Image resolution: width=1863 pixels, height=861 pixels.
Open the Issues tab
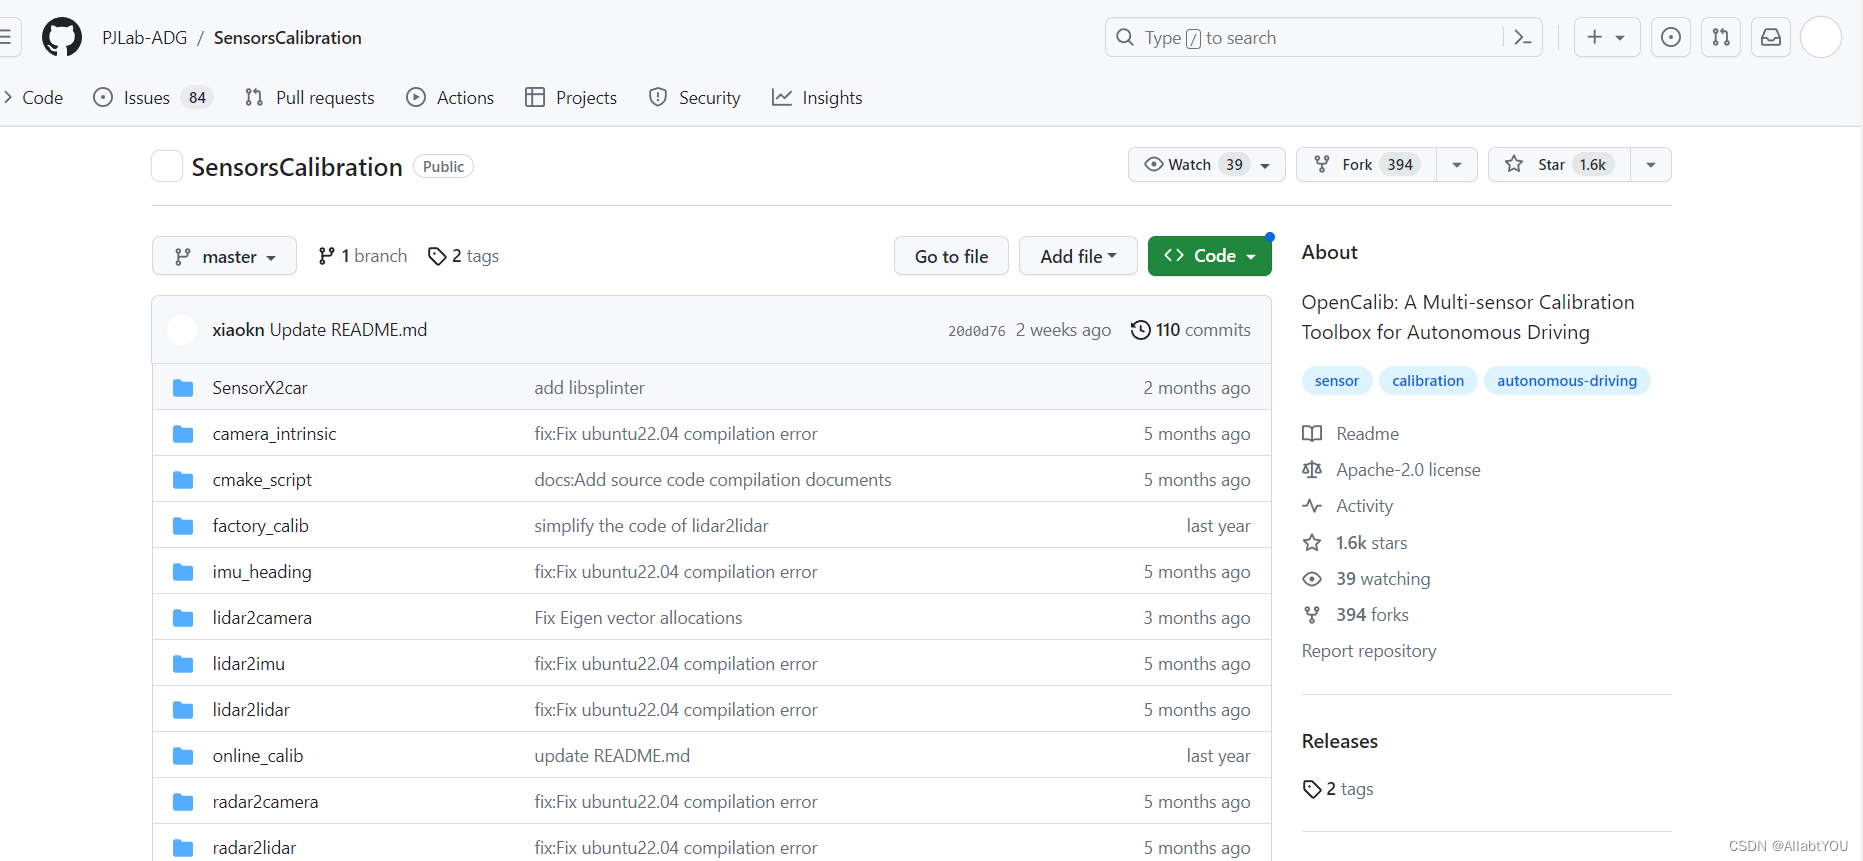152,97
